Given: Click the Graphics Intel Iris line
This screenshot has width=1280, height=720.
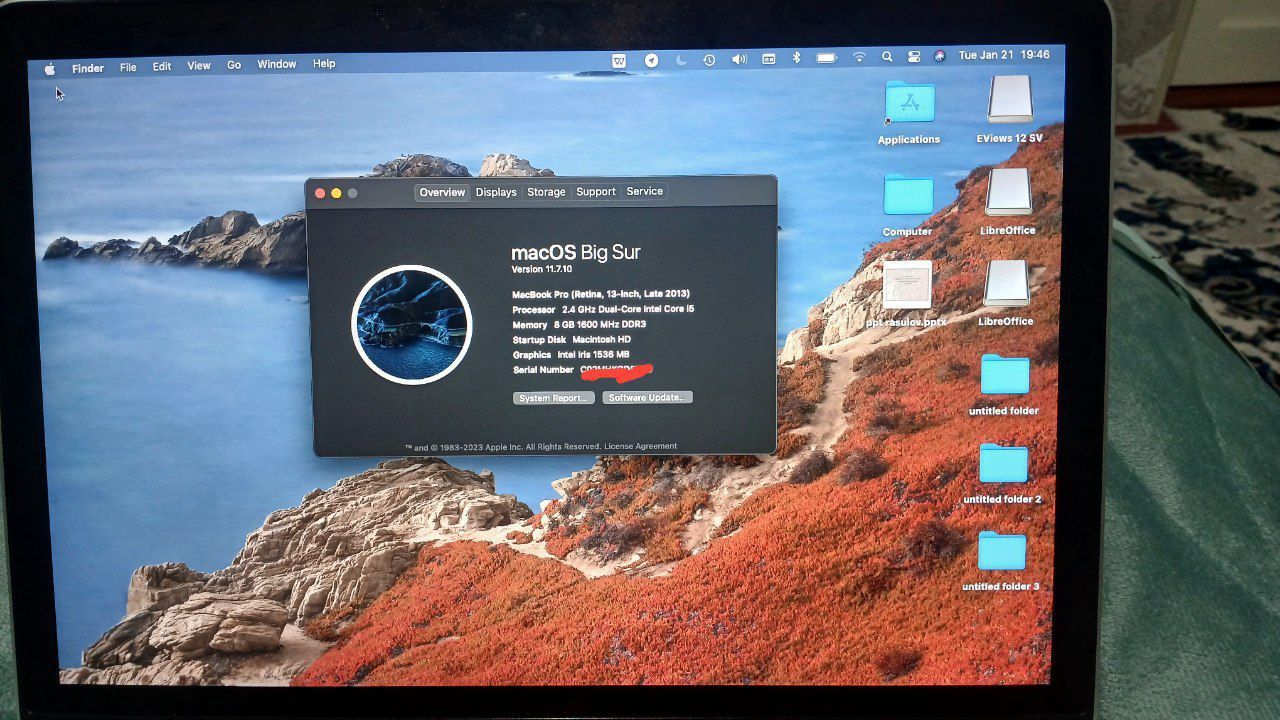Looking at the screenshot, I should [x=571, y=355].
